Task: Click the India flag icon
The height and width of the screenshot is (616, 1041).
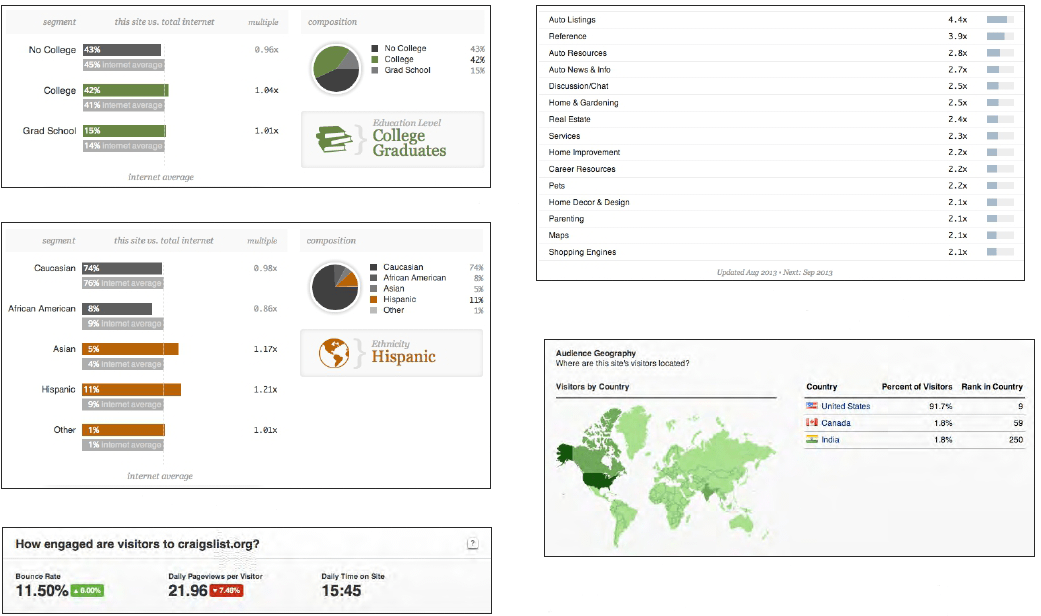Action: 811,439
